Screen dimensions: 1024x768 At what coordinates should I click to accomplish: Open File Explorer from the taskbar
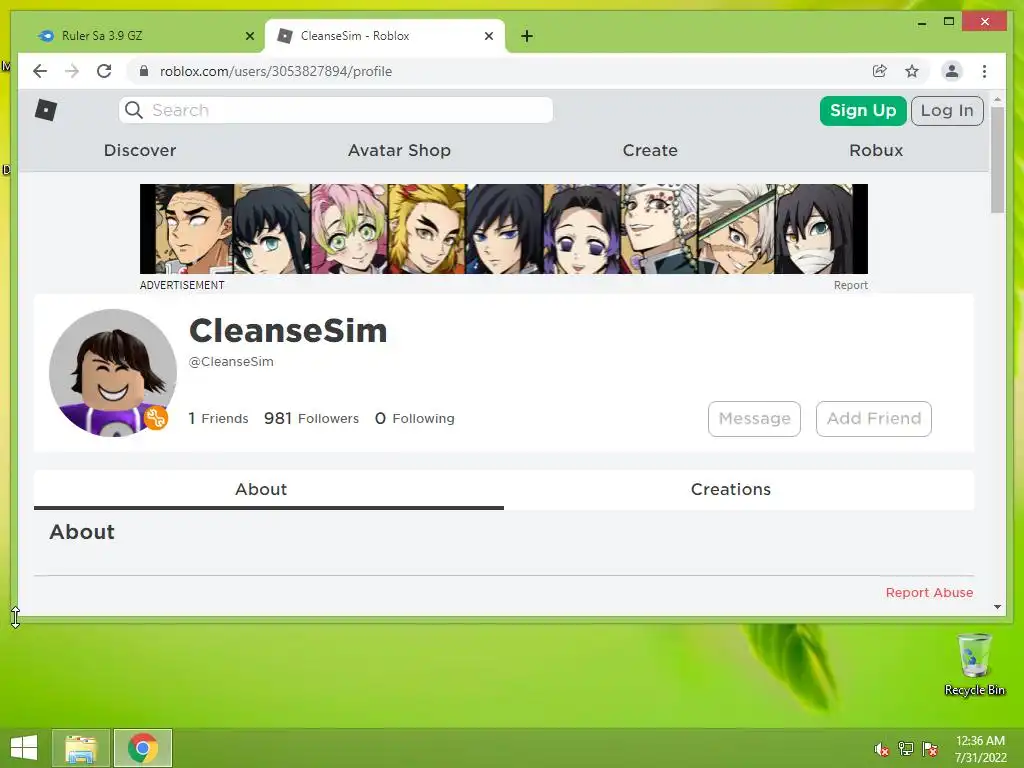click(x=81, y=748)
